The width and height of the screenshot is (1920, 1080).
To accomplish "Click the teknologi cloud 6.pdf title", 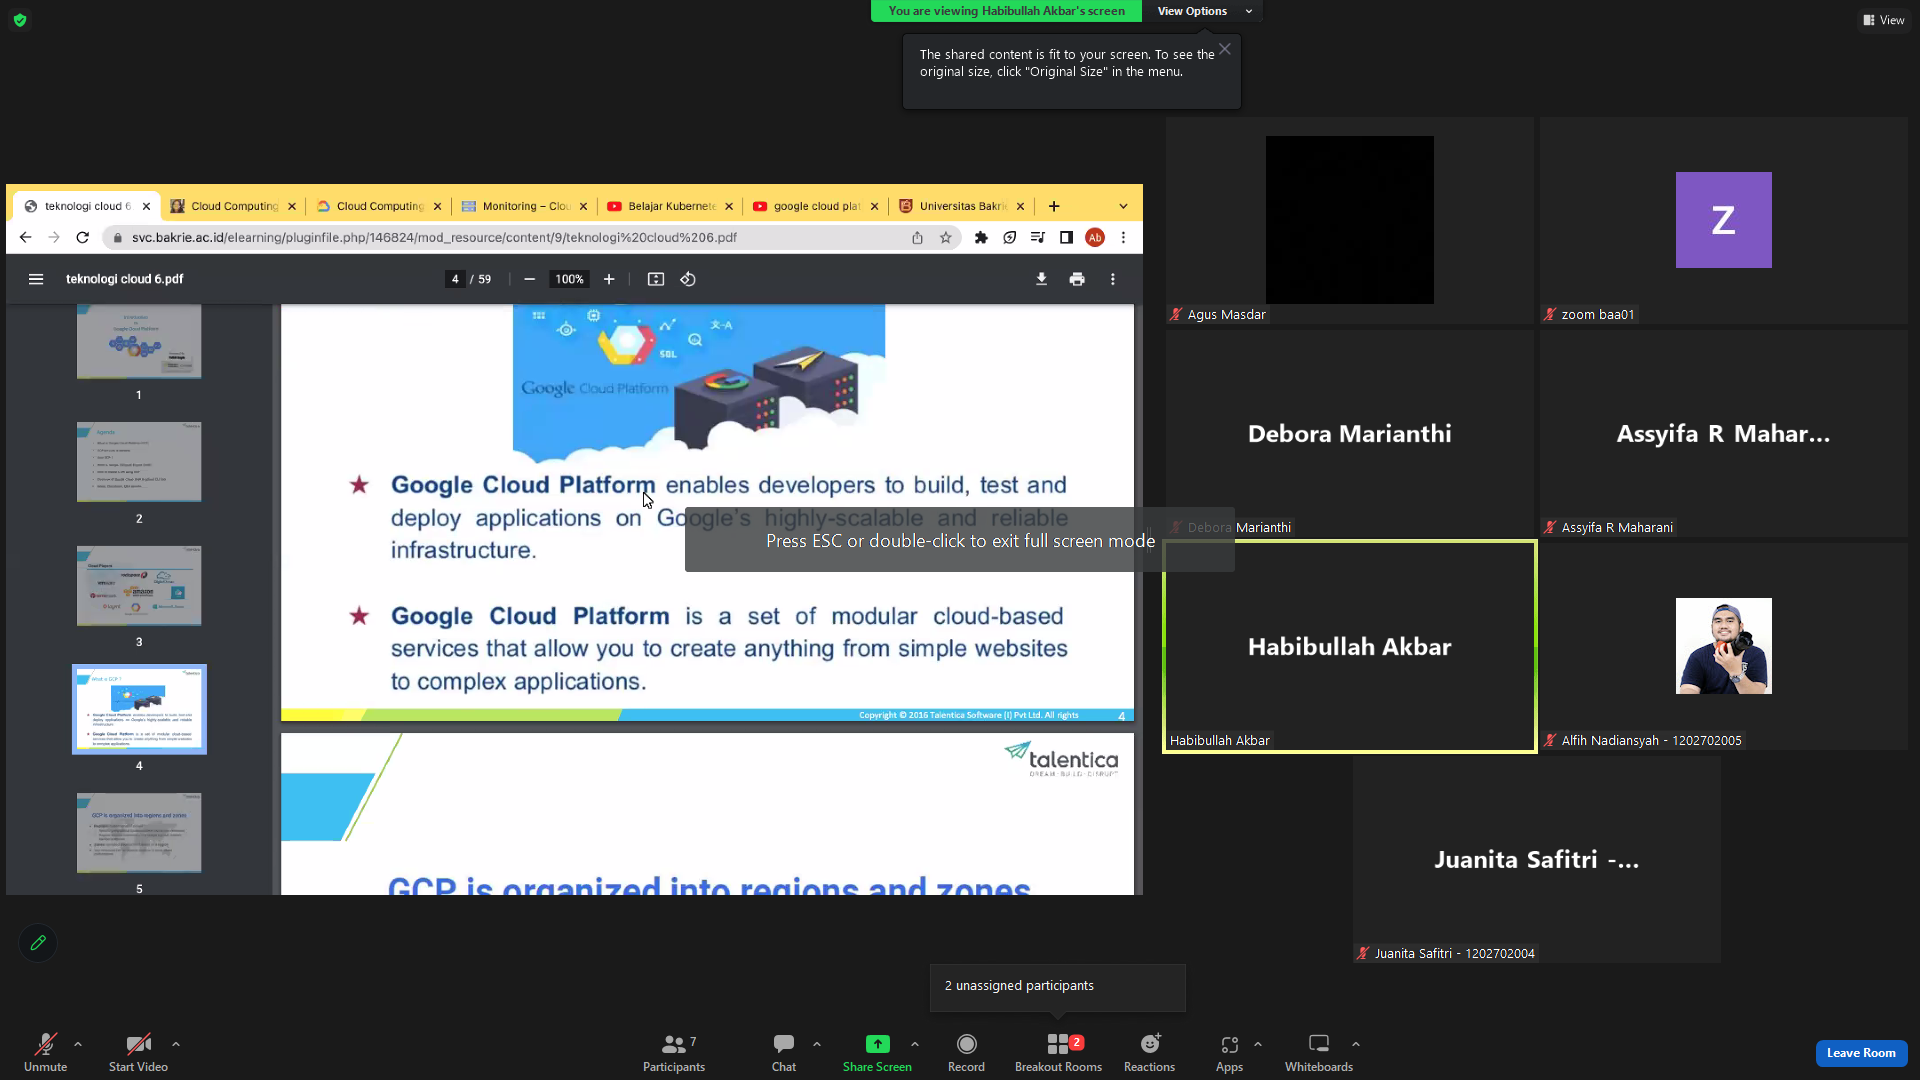I will pos(125,279).
